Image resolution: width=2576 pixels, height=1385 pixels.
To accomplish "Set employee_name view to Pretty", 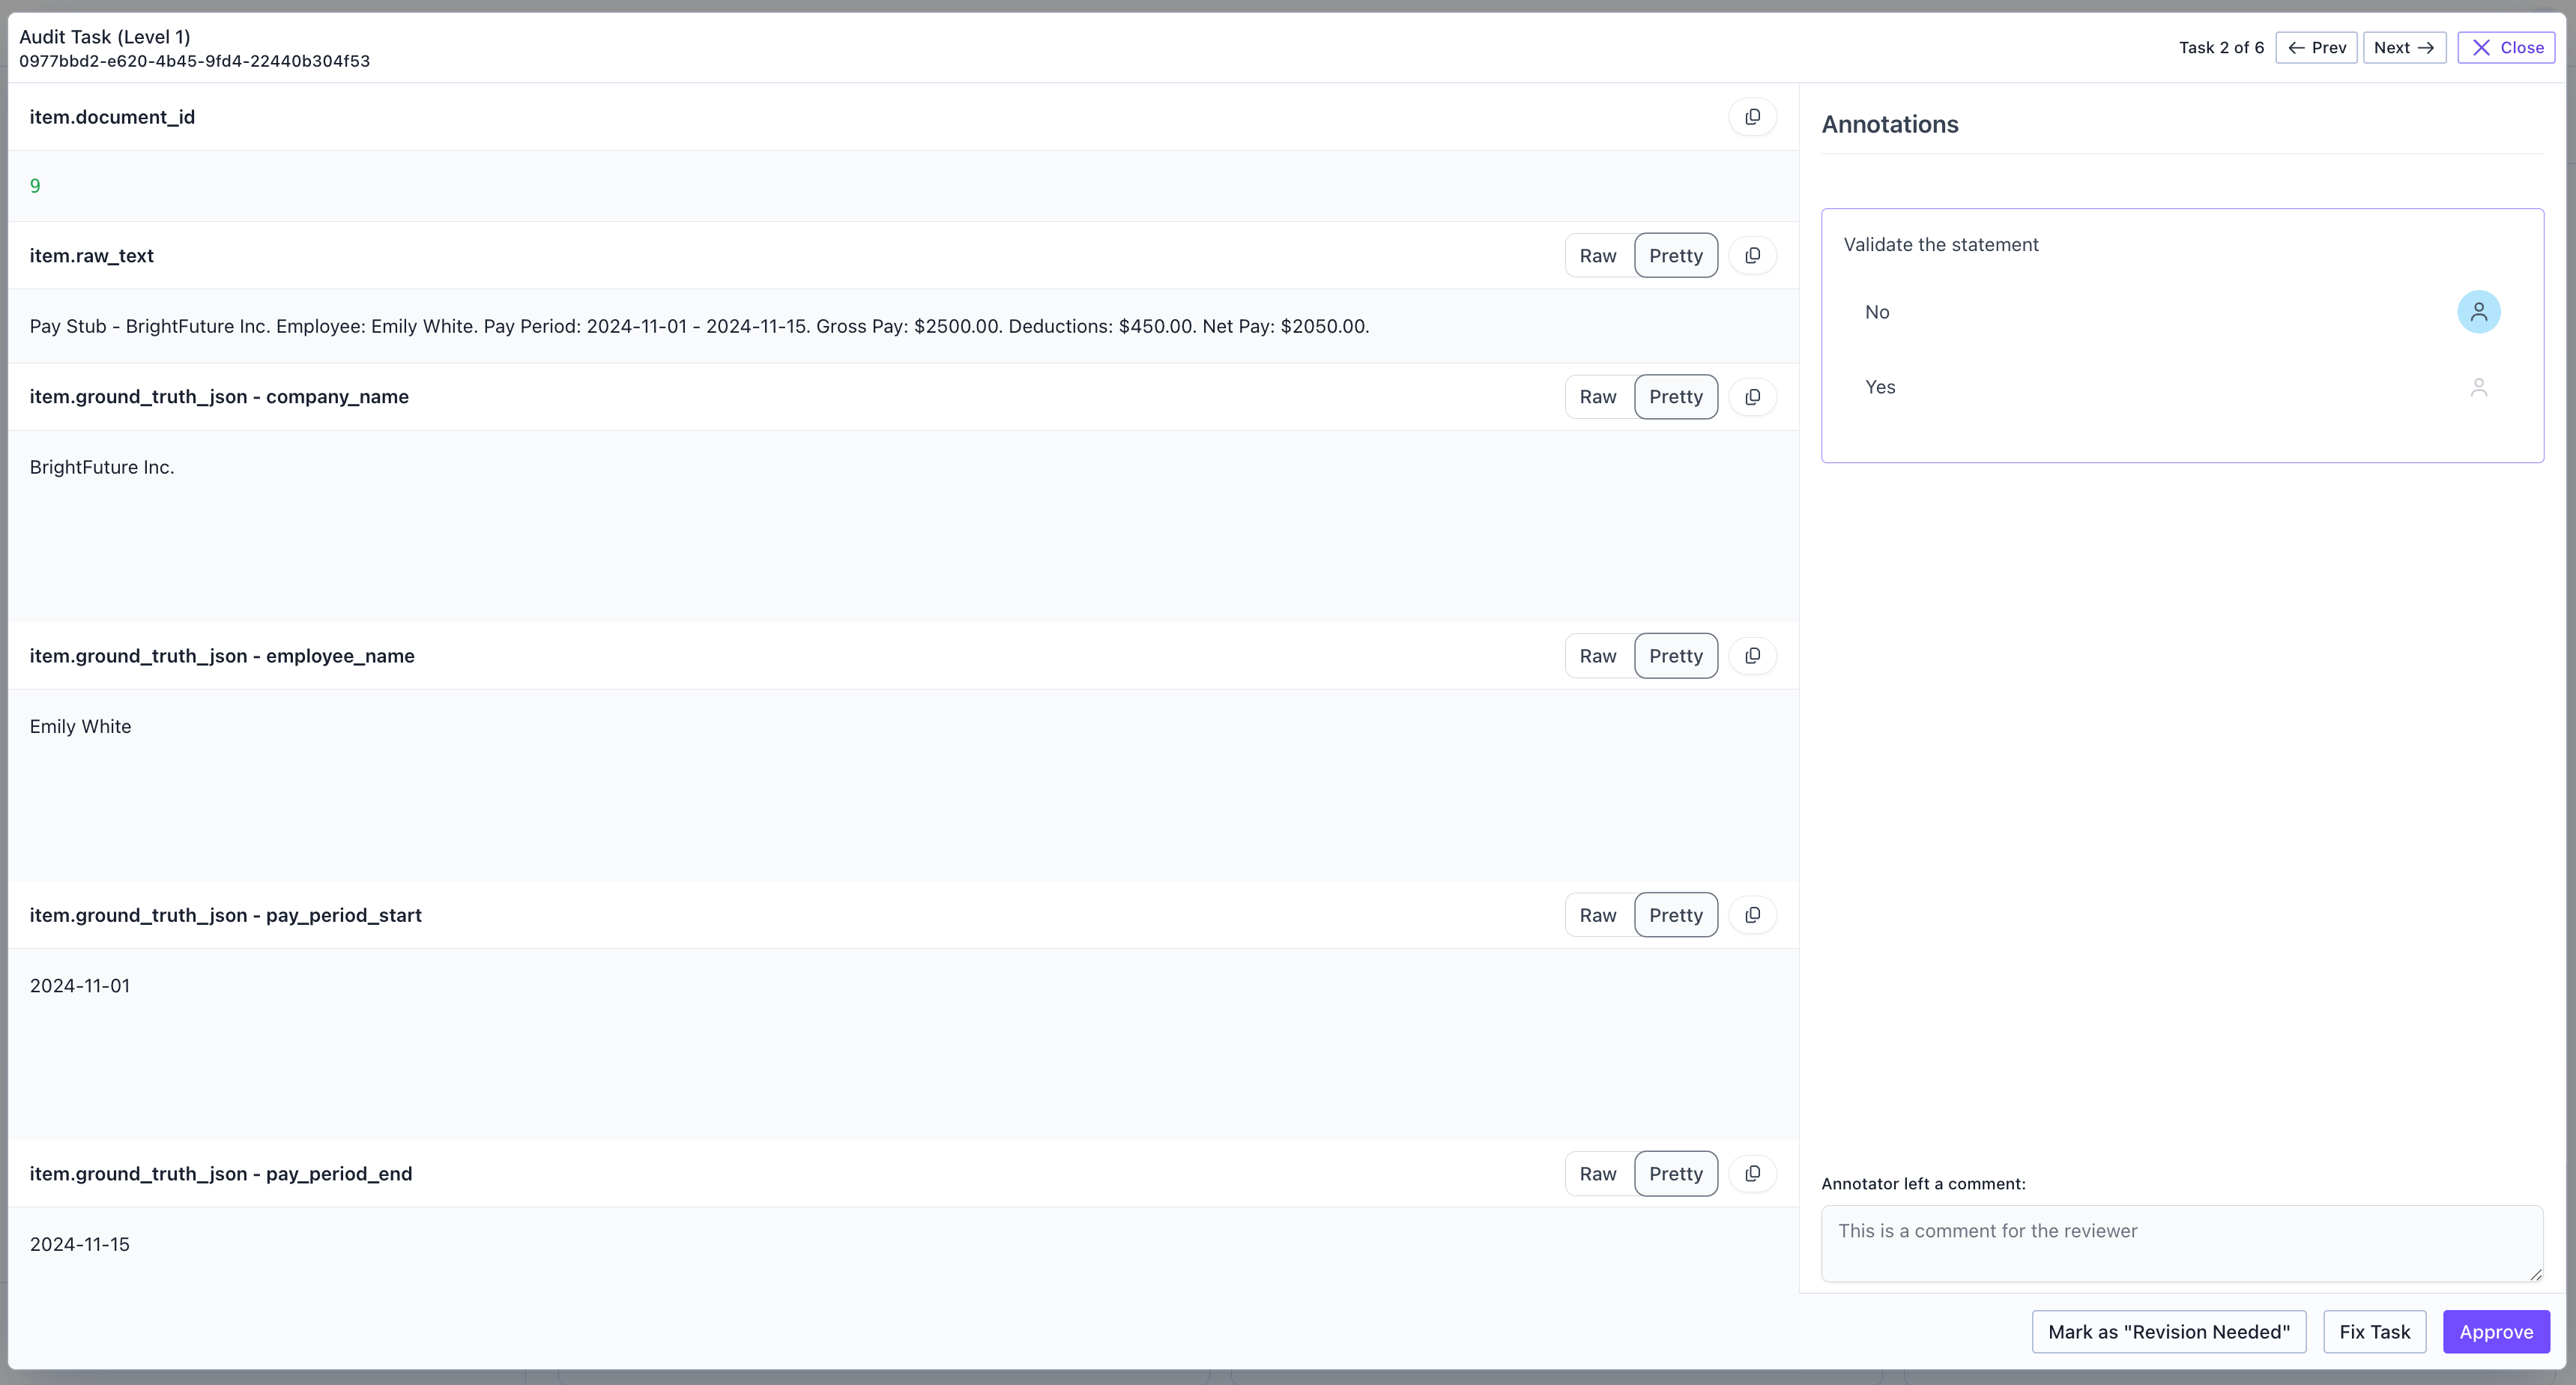I will point(1675,656).
